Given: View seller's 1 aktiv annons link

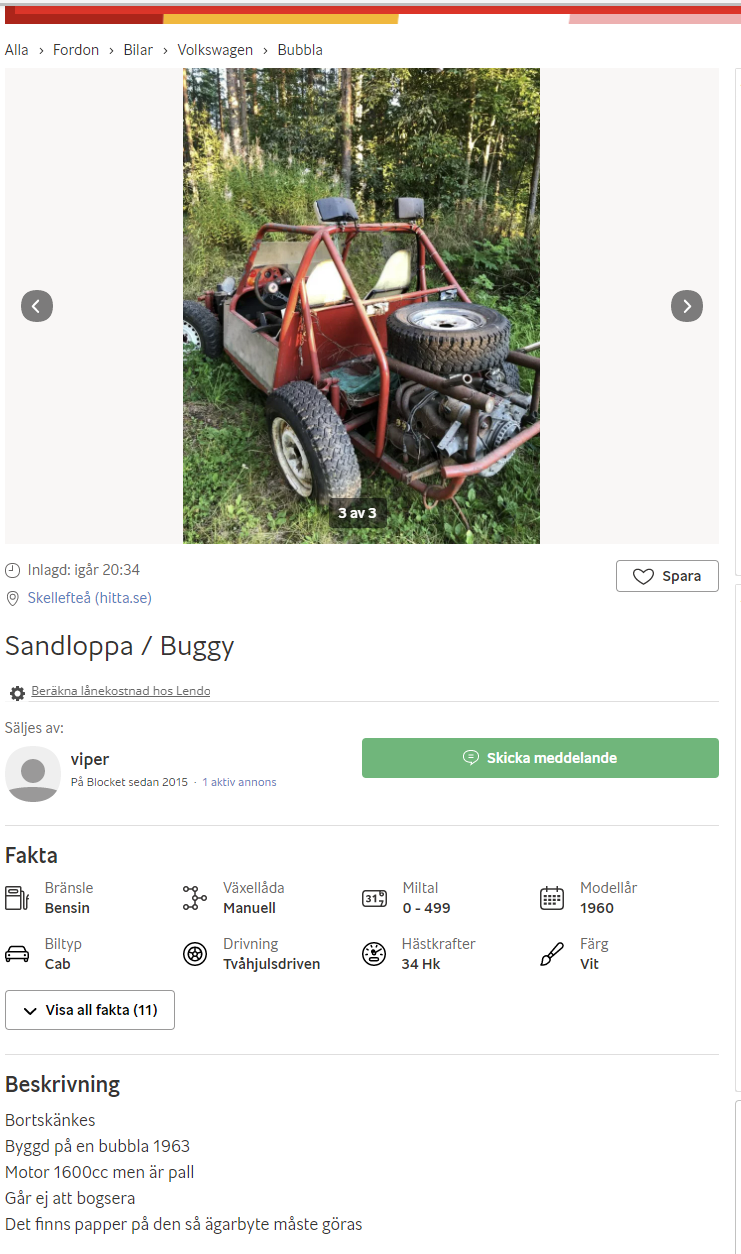Looking at the screenshot, I should click(239, 782).
